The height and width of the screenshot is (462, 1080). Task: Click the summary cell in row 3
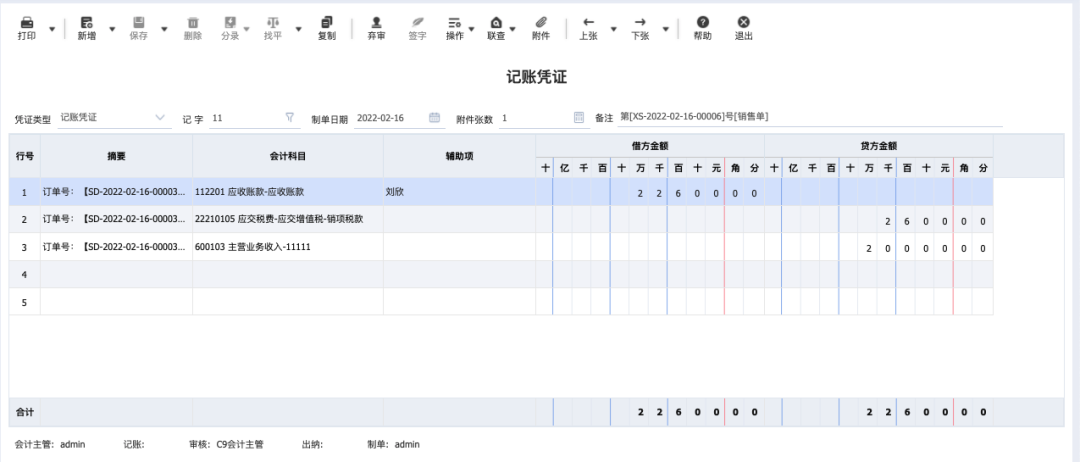[x=115, y=246]
